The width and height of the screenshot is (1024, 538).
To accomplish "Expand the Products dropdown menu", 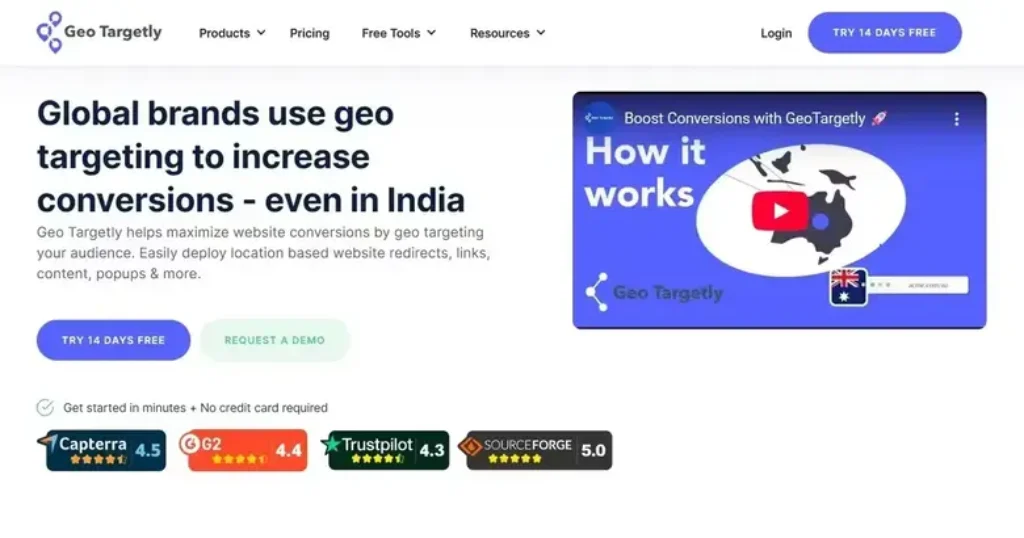I will click(x=232, y=33).
